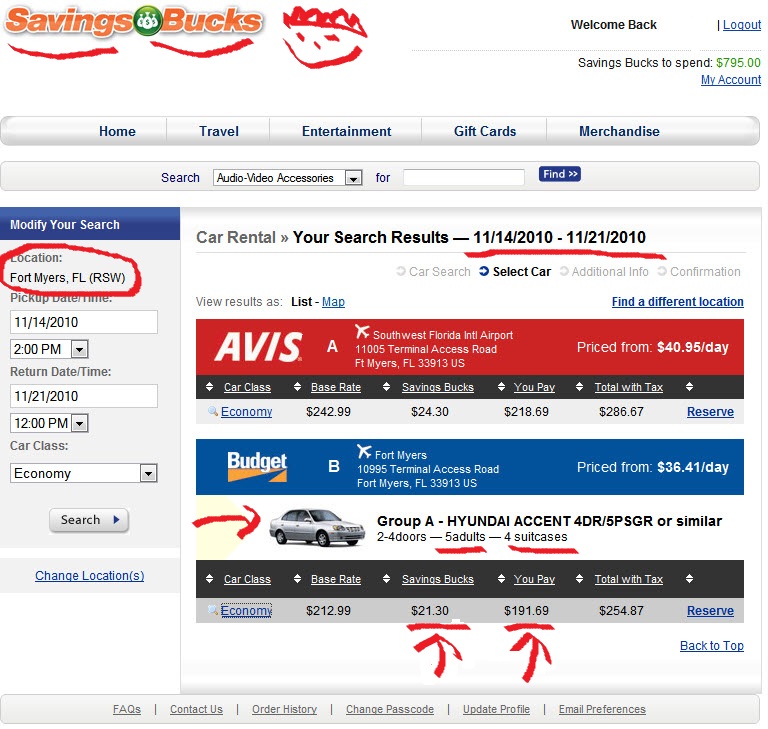Click sort arrows left of Budget Total with Tax
768x729 pixels.
(x=579, y=579)
